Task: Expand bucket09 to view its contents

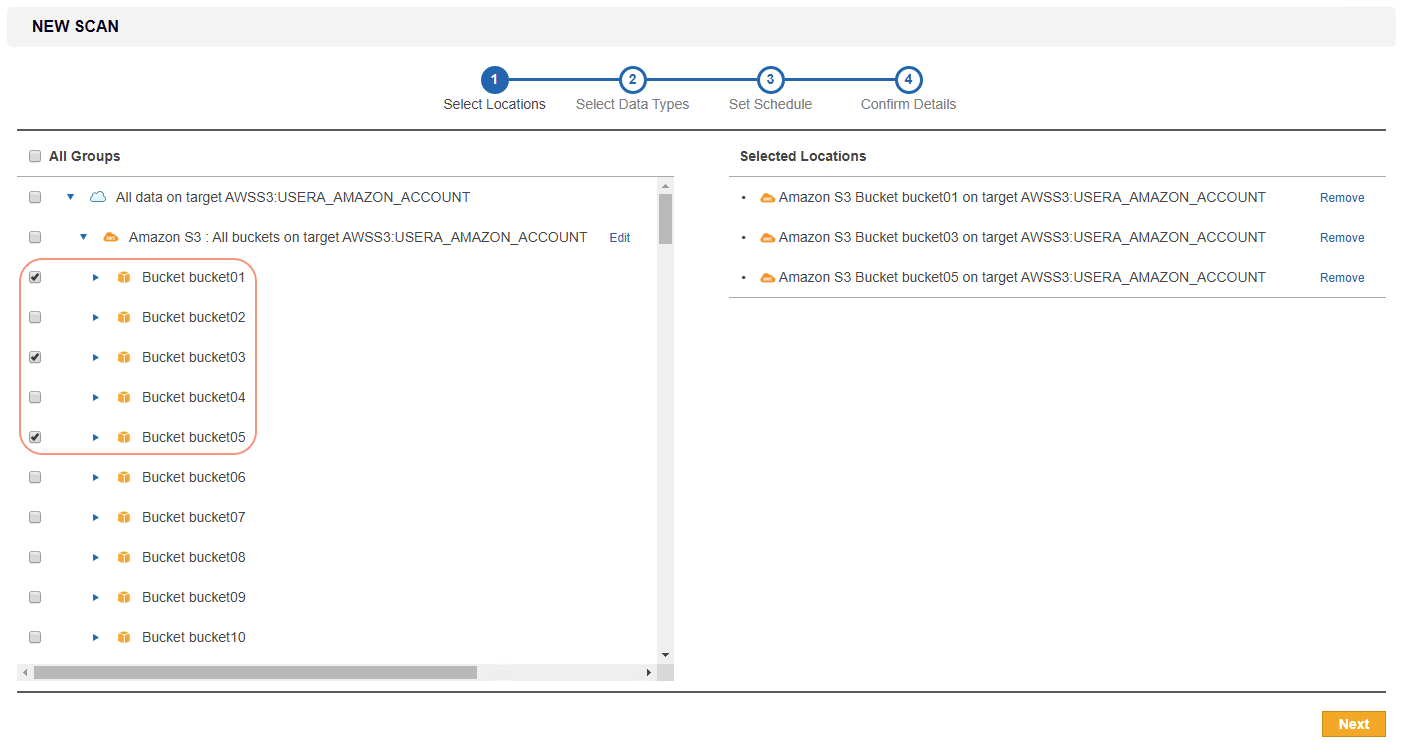Action: [x=95, y=597]
